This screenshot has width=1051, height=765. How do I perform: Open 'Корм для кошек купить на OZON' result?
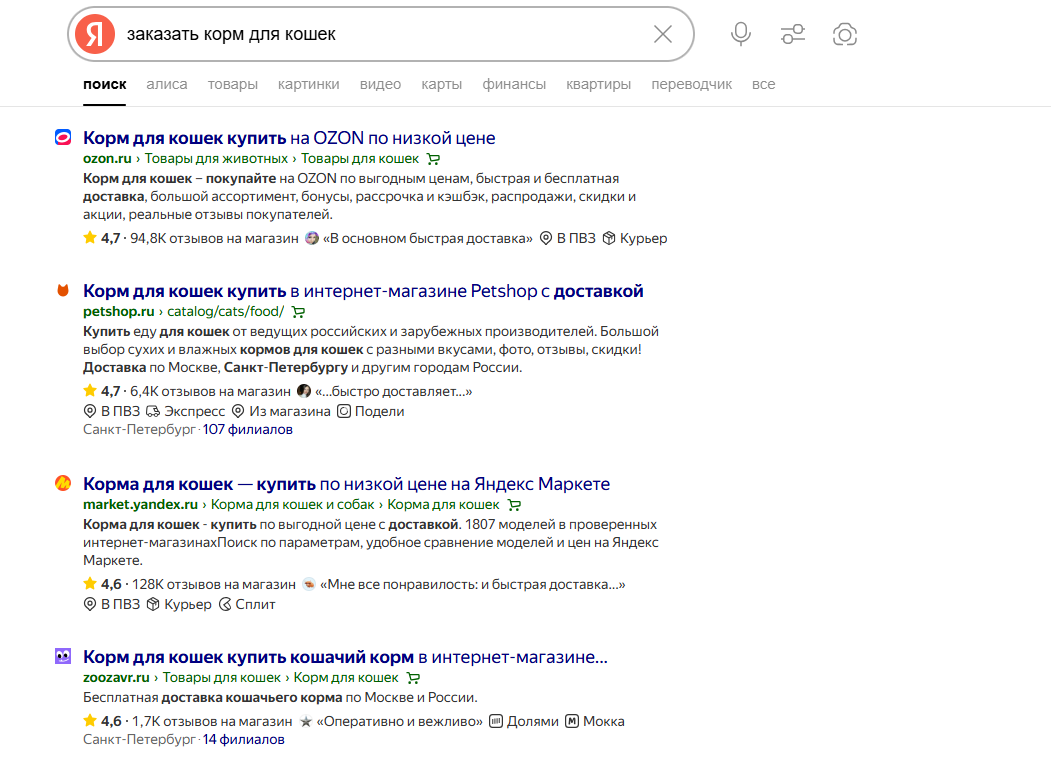(x=289, y=138)
